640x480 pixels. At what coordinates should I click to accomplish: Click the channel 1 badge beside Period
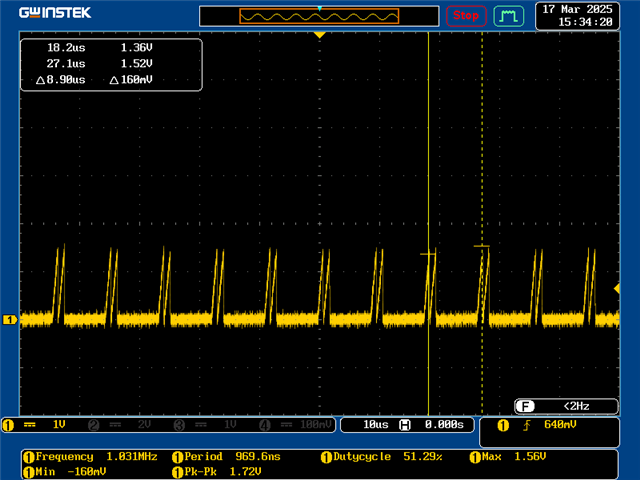178,458
